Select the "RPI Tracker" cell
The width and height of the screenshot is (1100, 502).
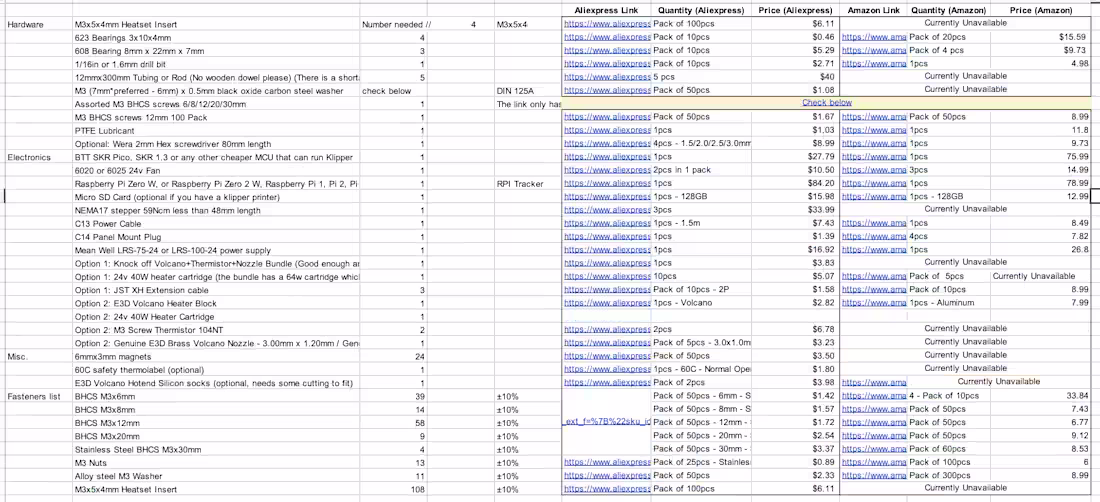click(520, 184)
